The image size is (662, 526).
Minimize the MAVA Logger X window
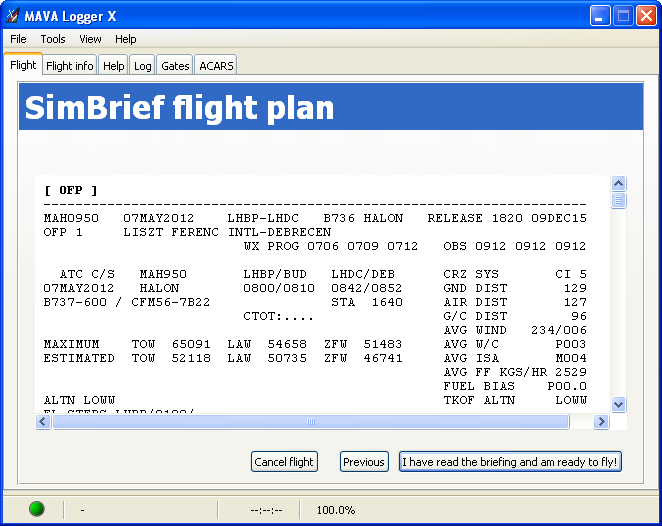coord(600,16)
